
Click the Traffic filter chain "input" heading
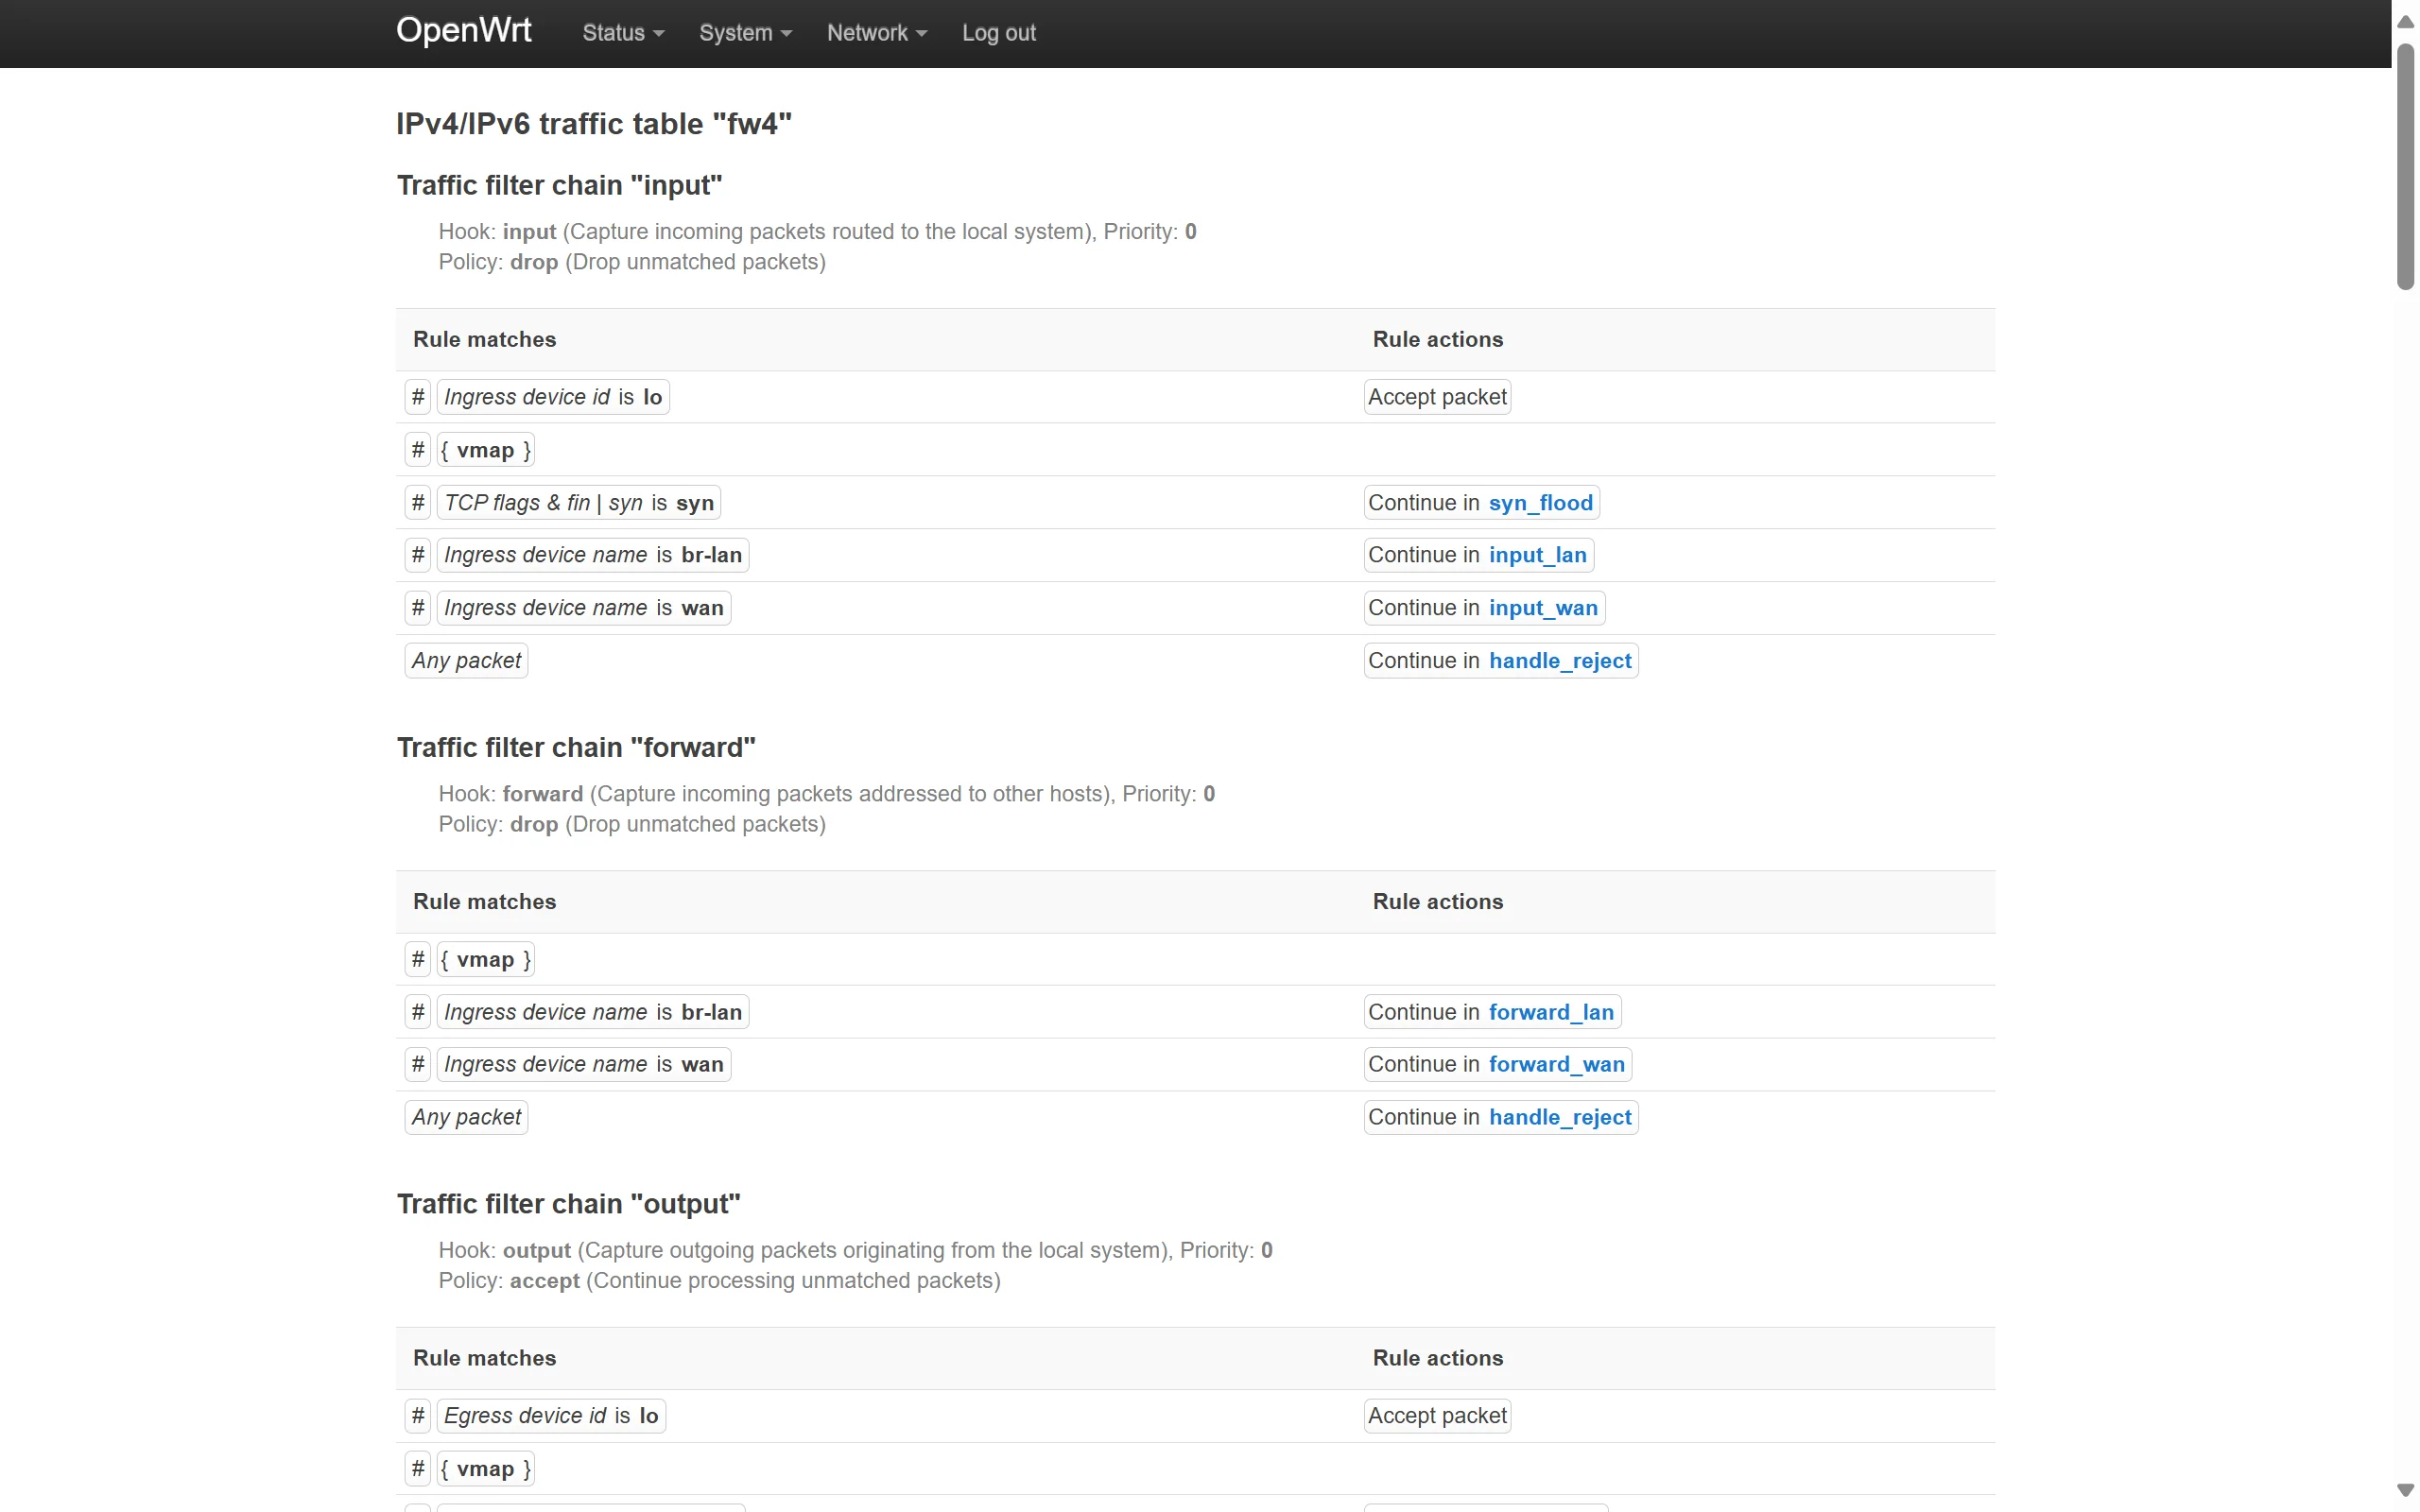(x=559, y=185)
